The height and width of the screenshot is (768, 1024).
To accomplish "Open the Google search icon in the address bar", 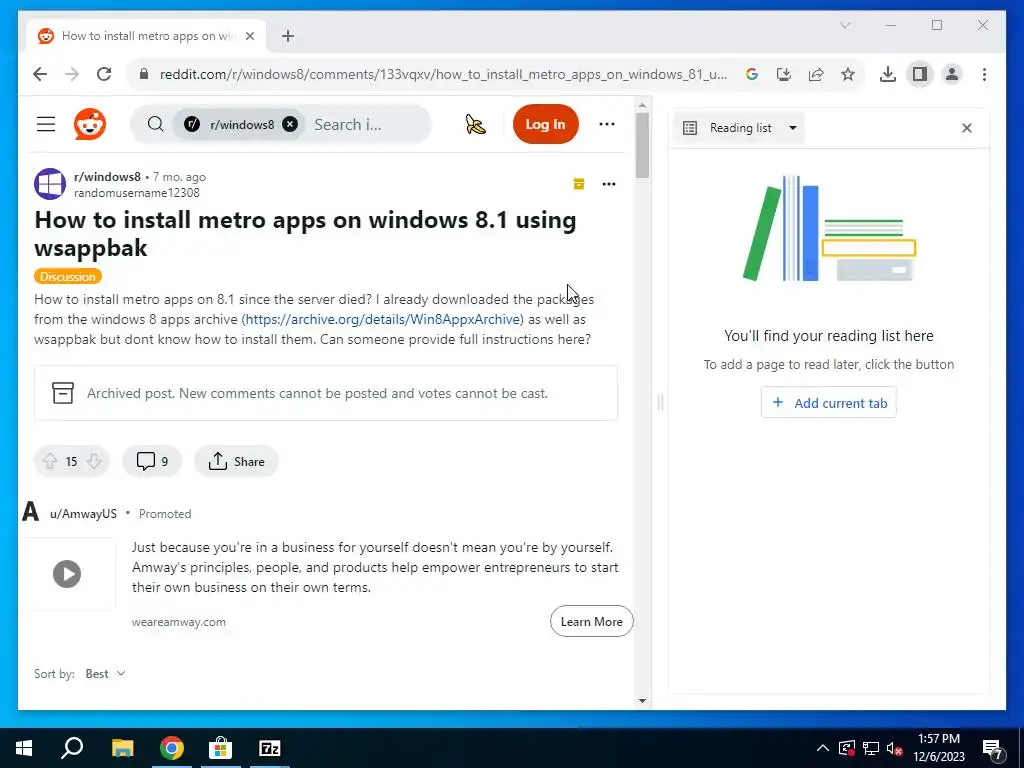I will (x=752, y=74).
